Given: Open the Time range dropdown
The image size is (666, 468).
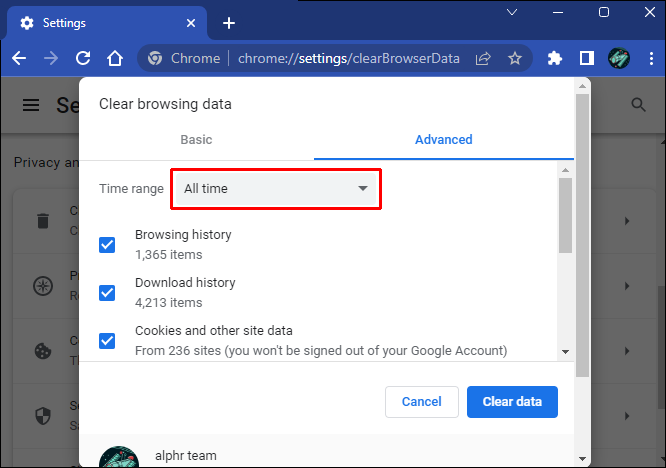Looking at the screenshot, I should pyautogui.click(x=275, y=188).
